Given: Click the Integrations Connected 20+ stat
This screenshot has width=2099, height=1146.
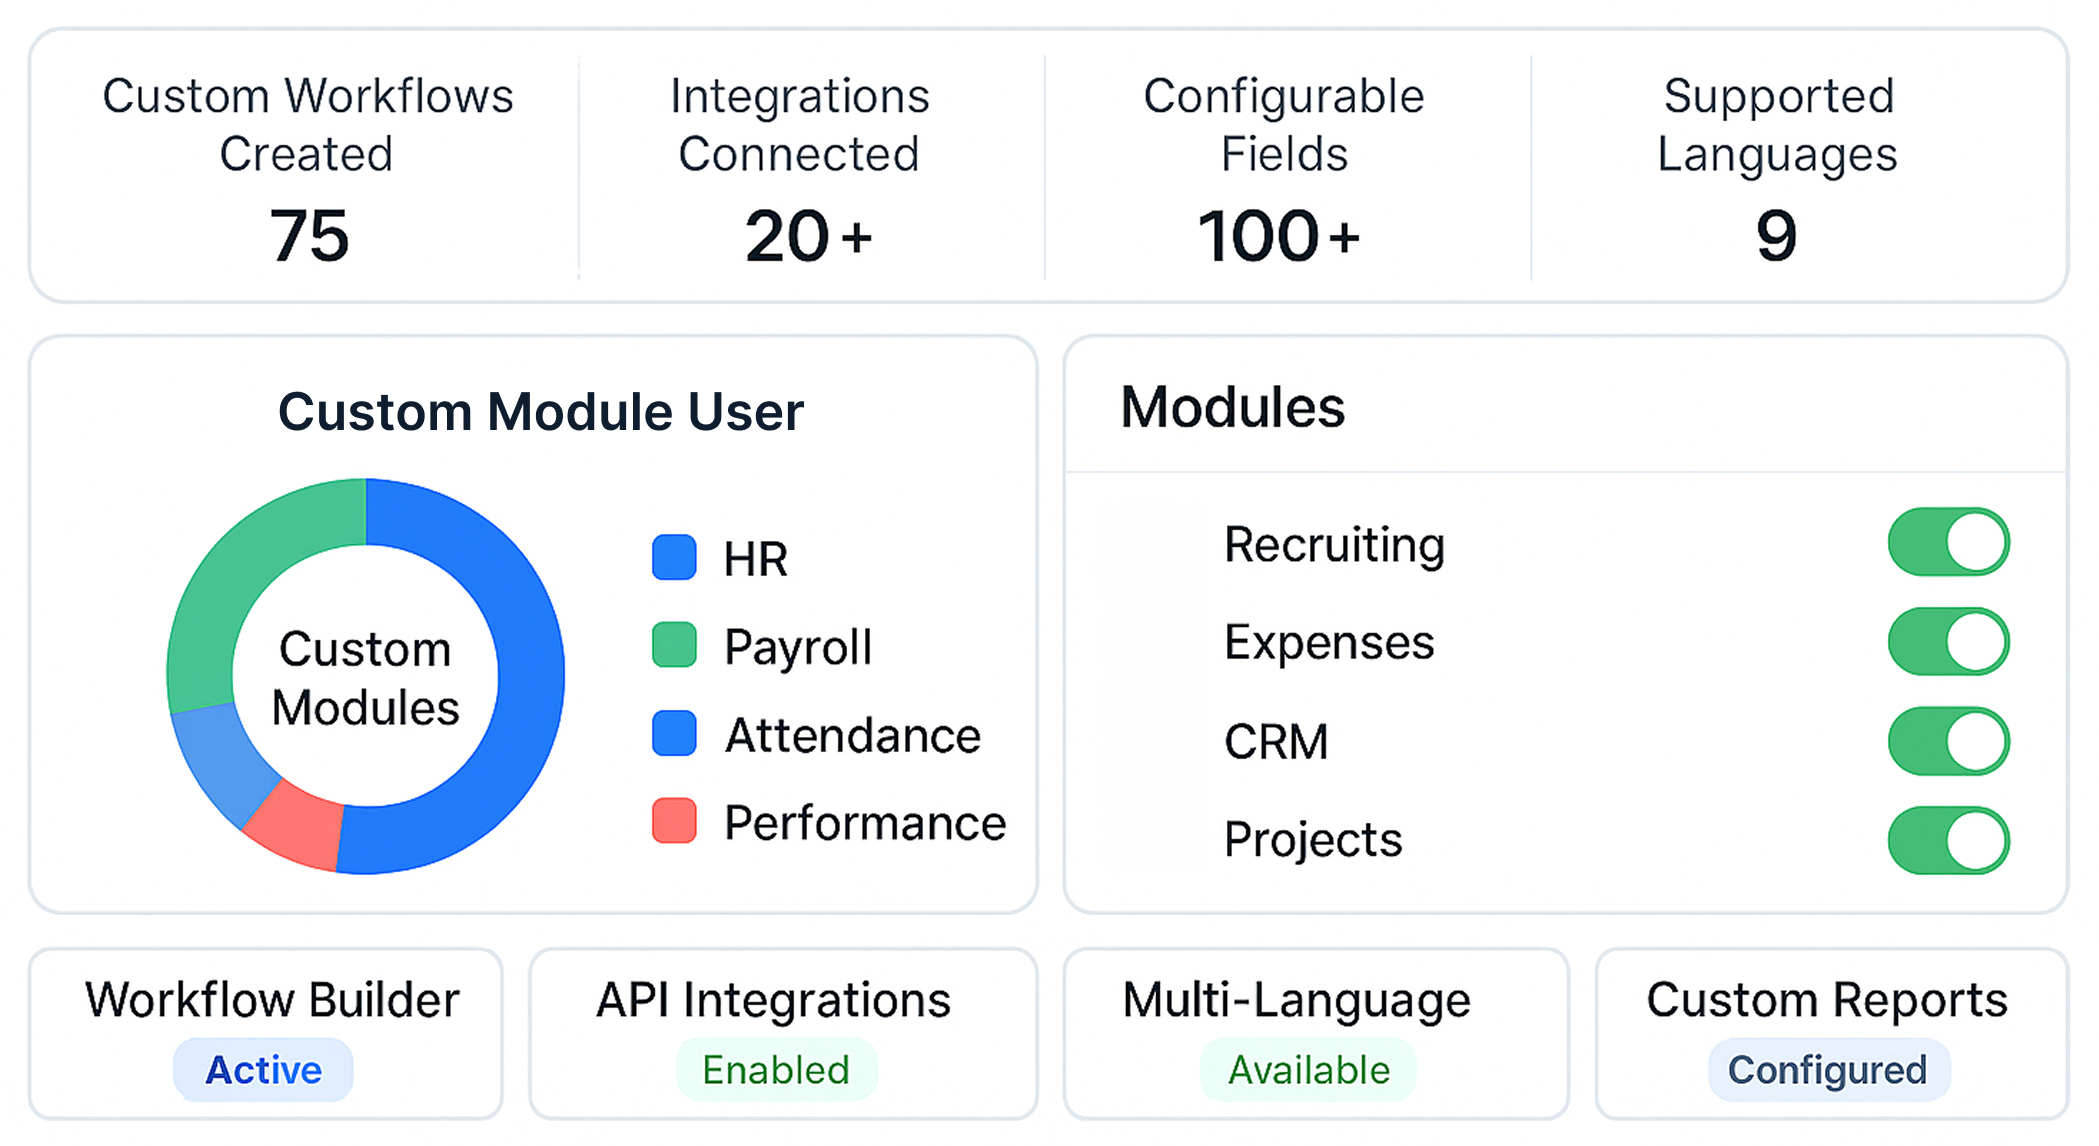Looking at the screenshot, I should pos(806,236).
